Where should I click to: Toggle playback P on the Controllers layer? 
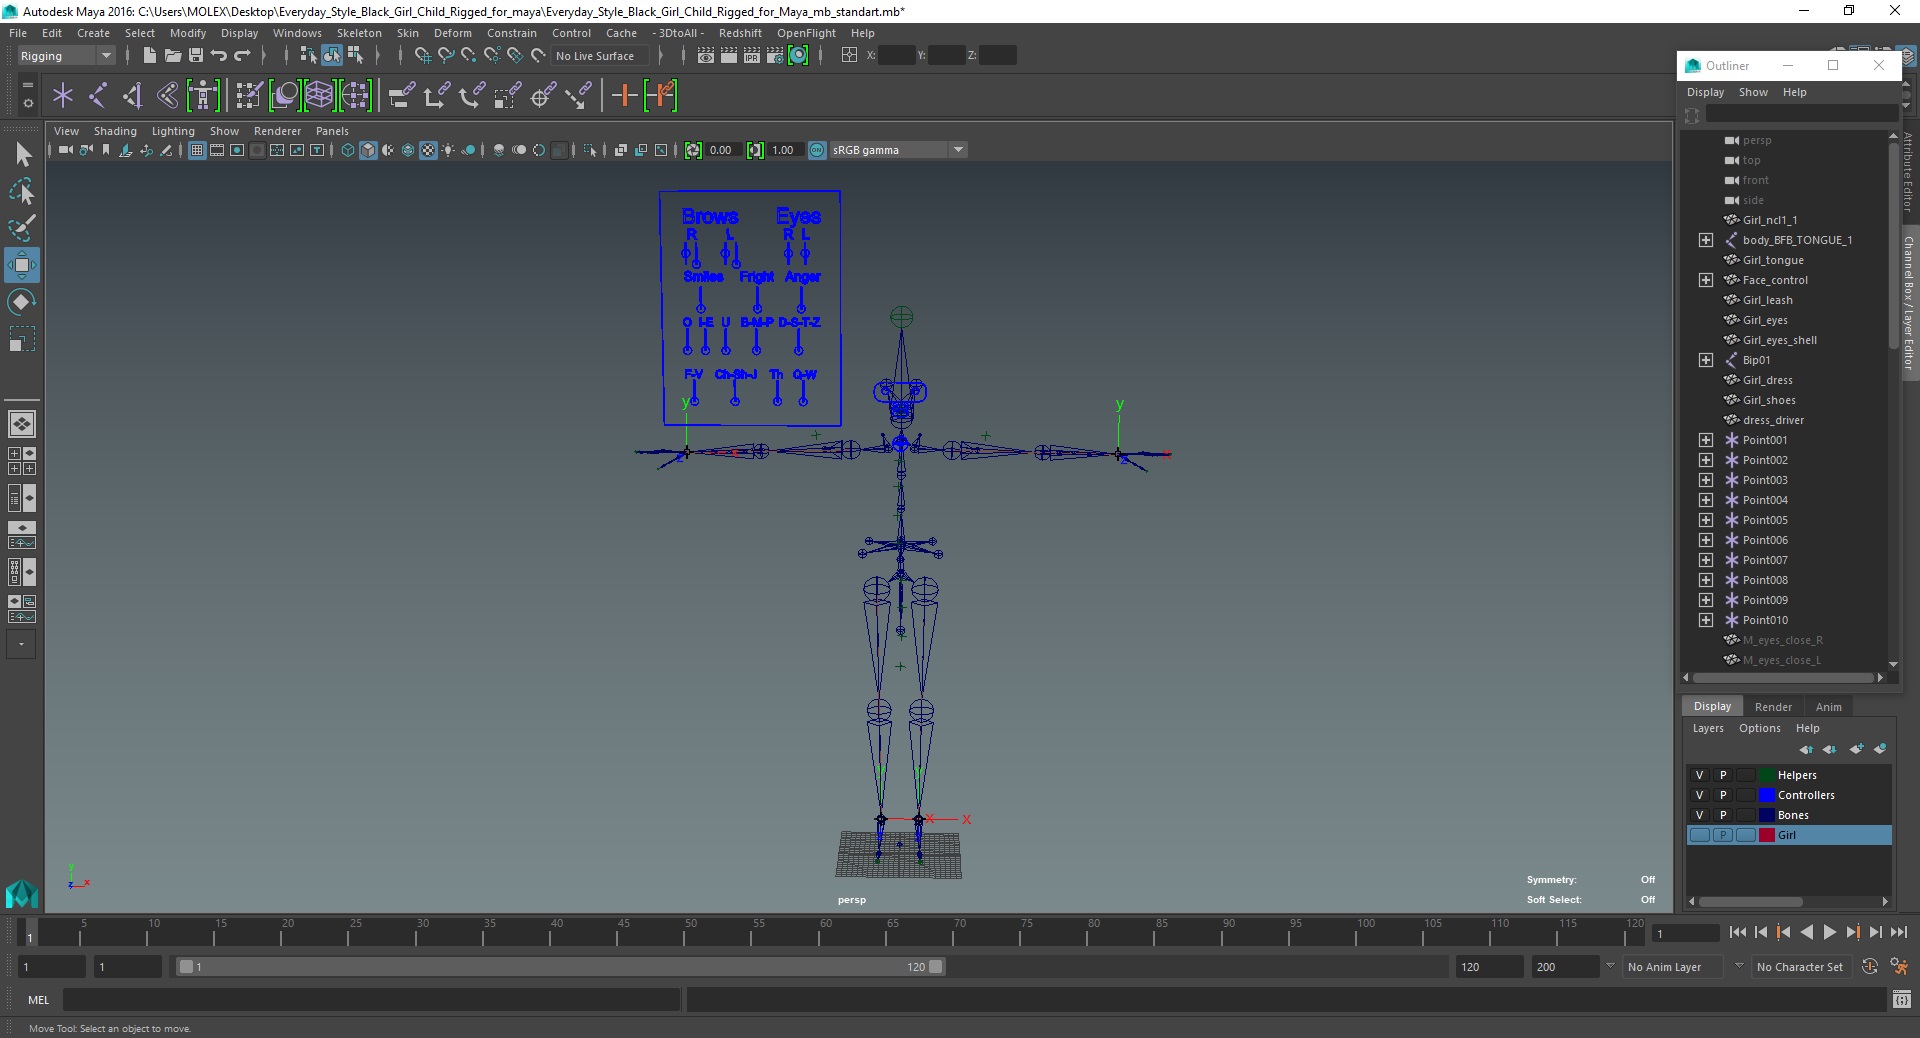tap(1723, 795)
